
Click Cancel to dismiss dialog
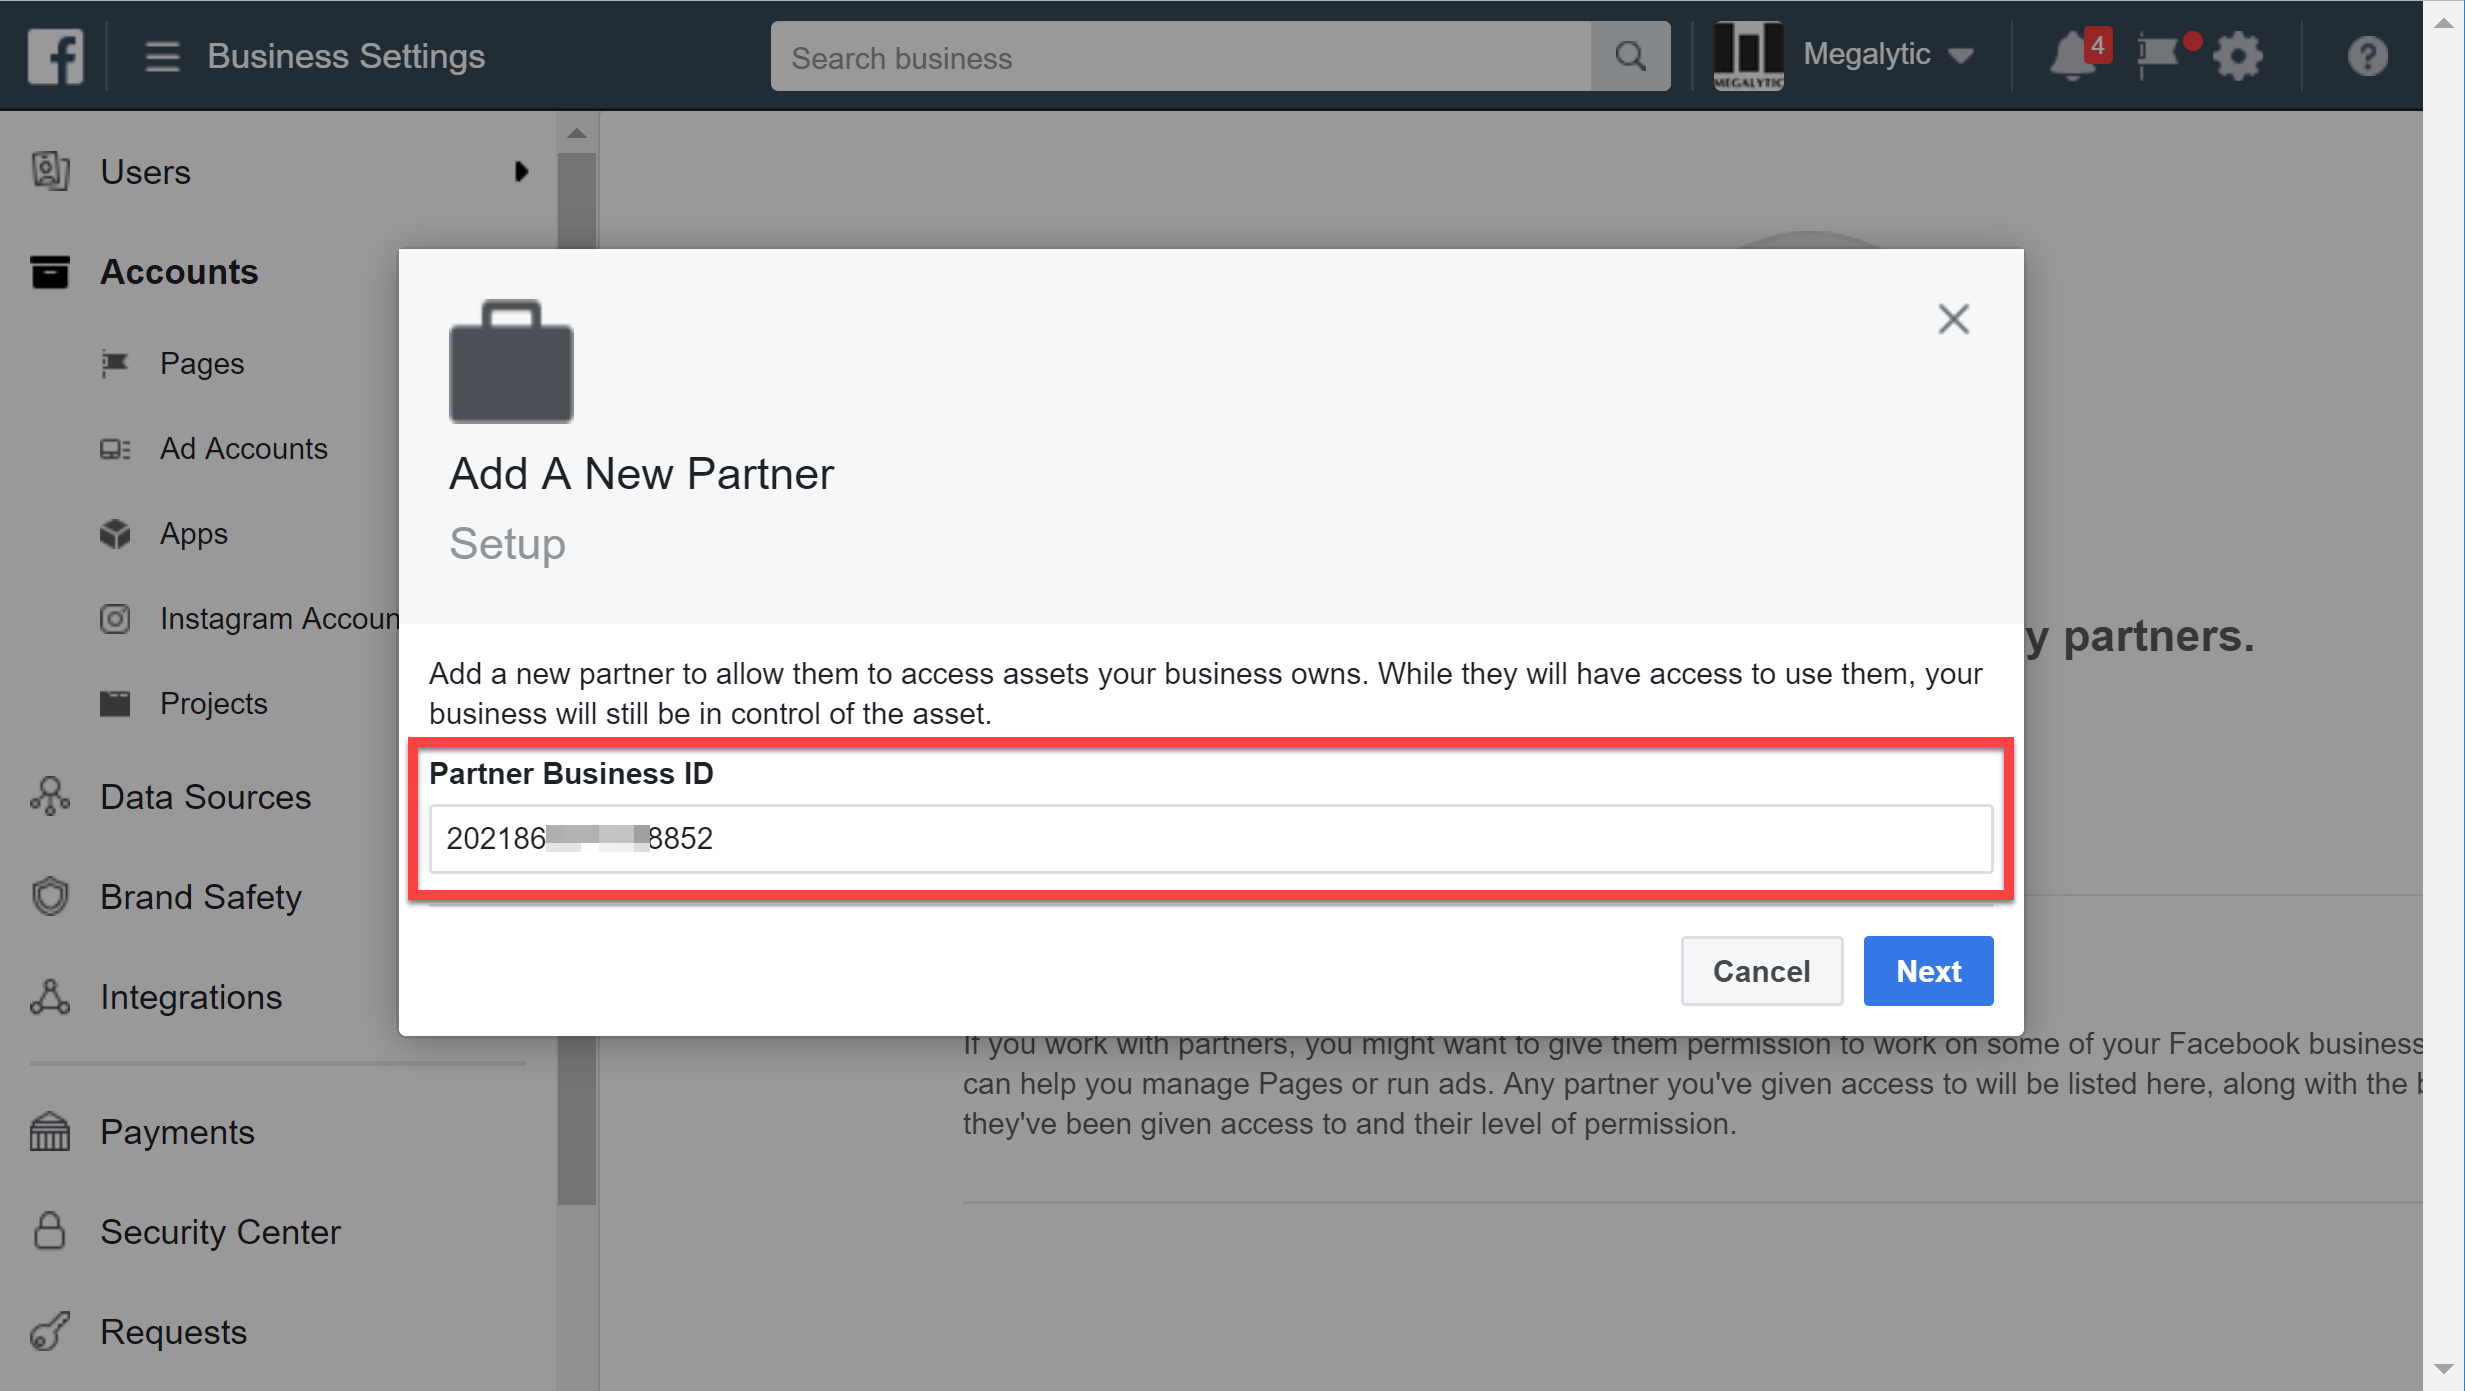click(x=1761, y=971)
